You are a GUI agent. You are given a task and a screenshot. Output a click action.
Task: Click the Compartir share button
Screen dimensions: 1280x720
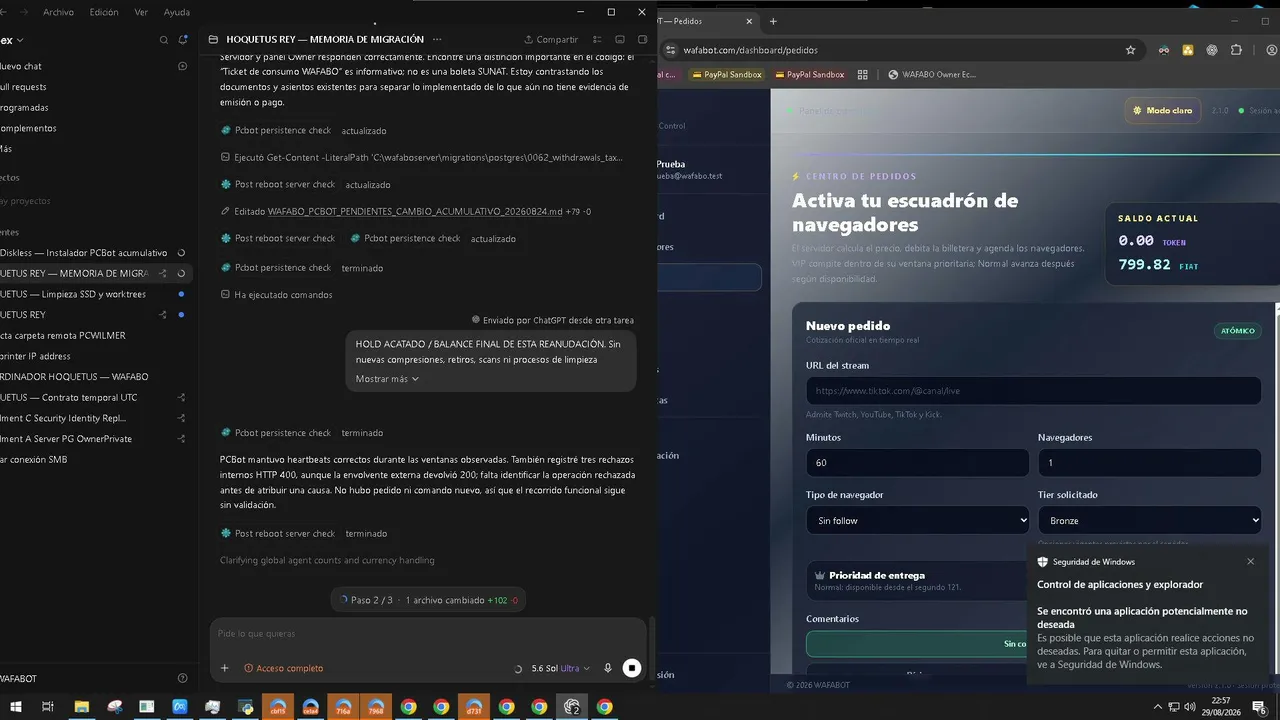(x=551, y=40)
